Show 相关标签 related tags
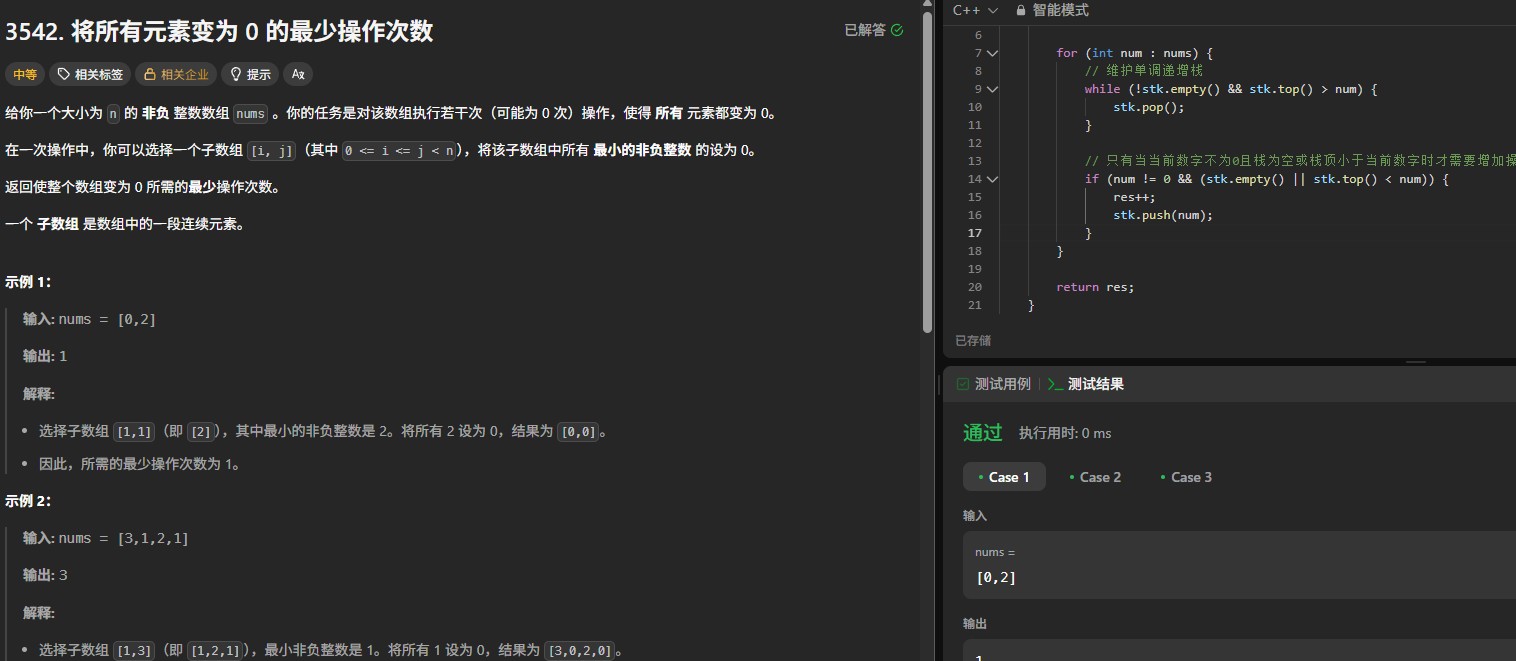Viewport: 1516px width, 661px height. [x=90, y=74]
